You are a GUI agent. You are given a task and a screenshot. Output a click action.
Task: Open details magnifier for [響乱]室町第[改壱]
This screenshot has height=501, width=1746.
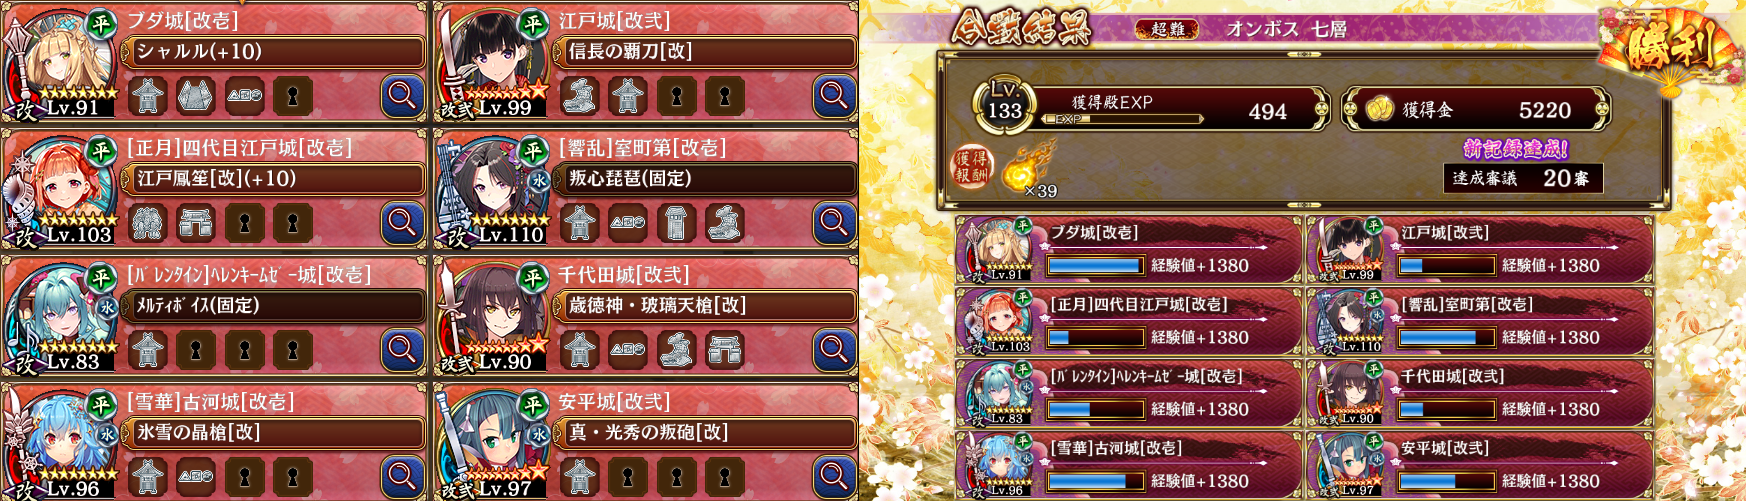834,223
